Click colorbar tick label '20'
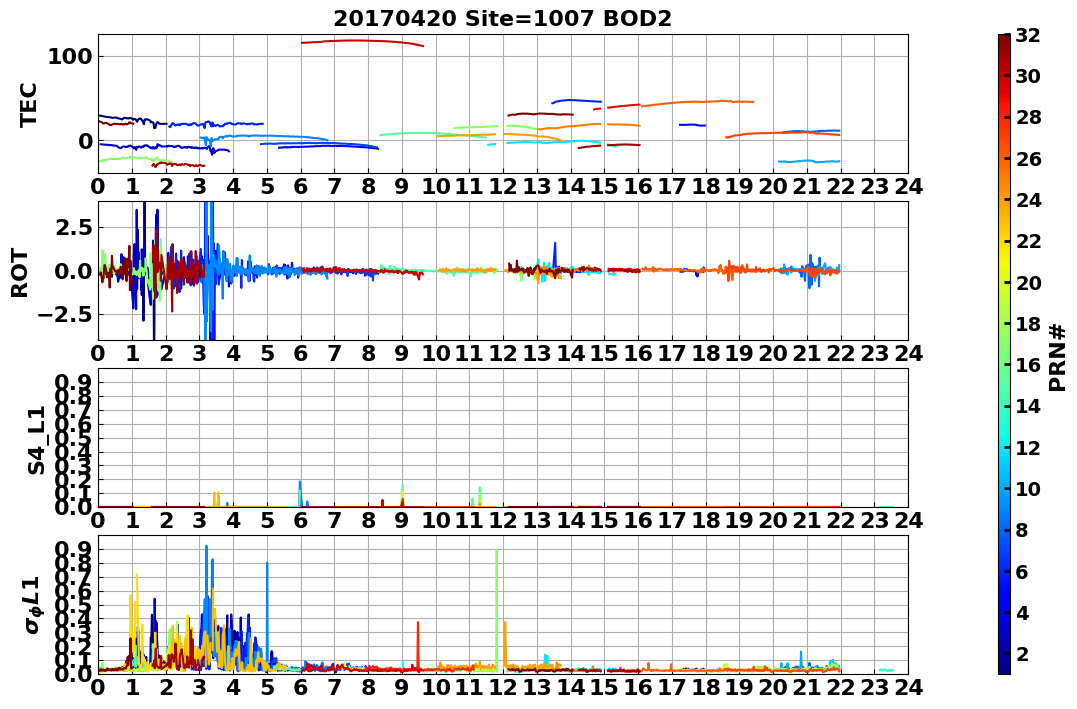 pyautogui.click(x=1028, y=282)
